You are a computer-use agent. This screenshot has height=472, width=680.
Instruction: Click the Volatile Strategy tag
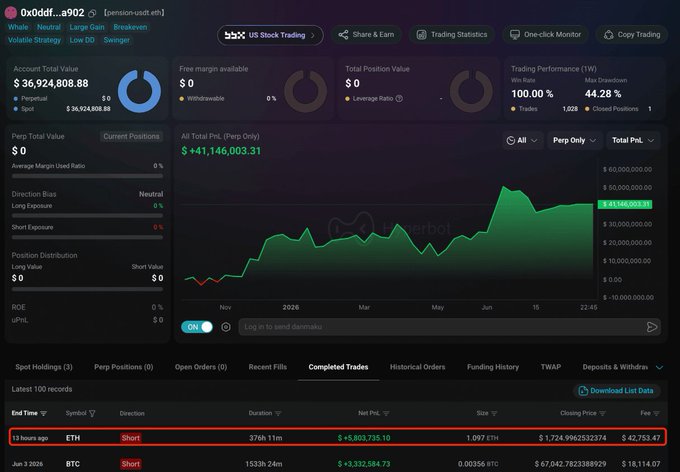coord(34,40)
